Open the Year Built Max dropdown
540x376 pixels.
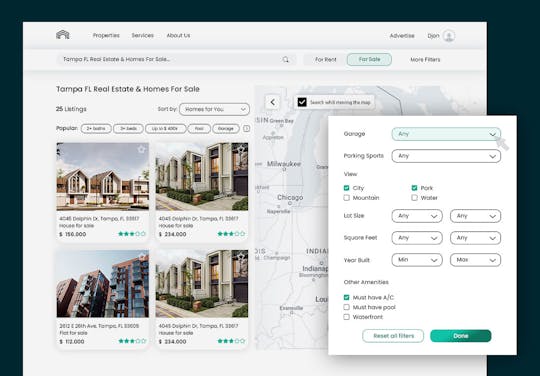pyautogui.click(x=475, y=260)
